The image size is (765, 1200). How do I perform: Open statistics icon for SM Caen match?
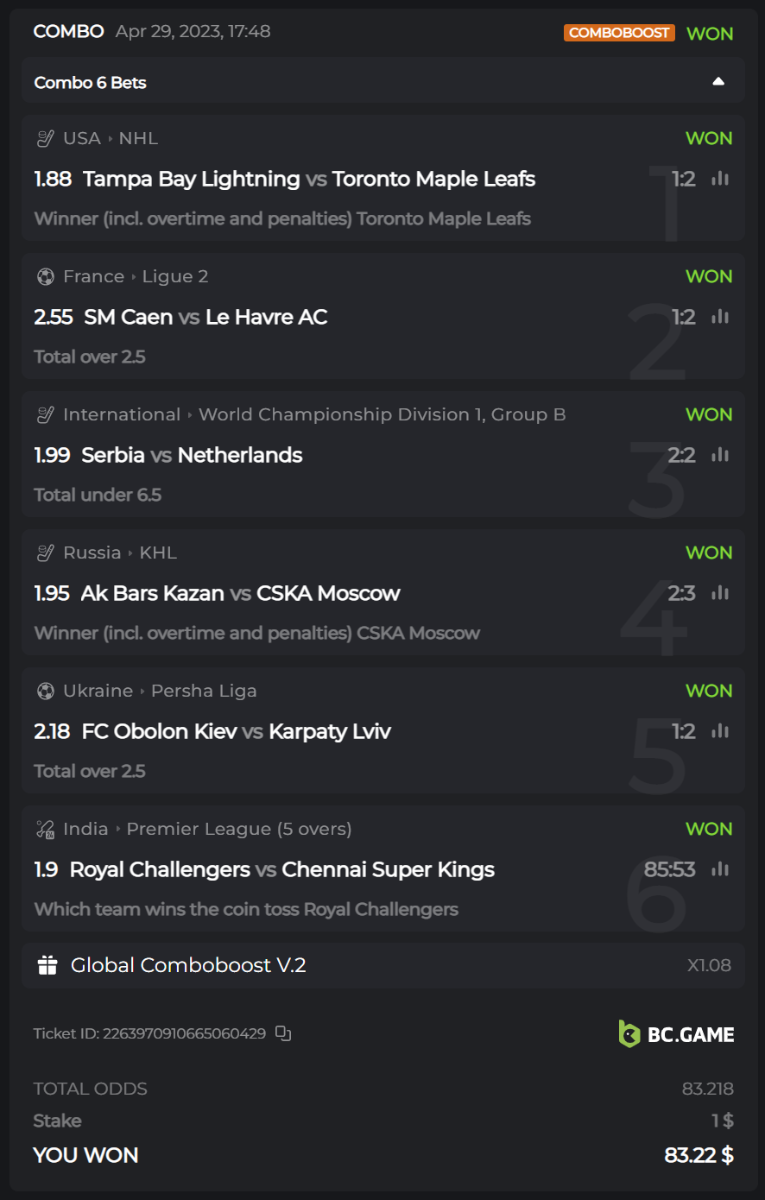pos(720,317)
